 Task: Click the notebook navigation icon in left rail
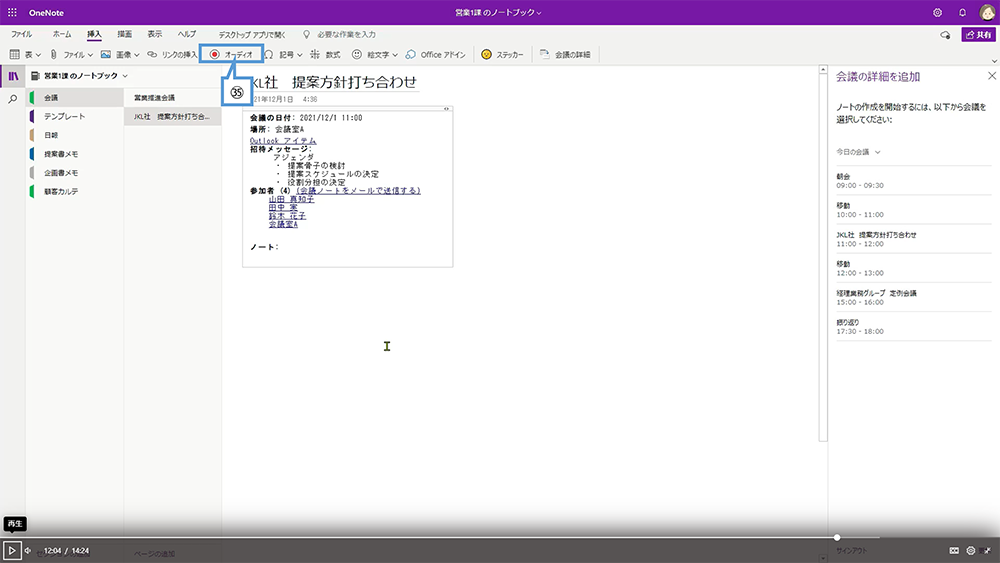click(x=13, y=76)
